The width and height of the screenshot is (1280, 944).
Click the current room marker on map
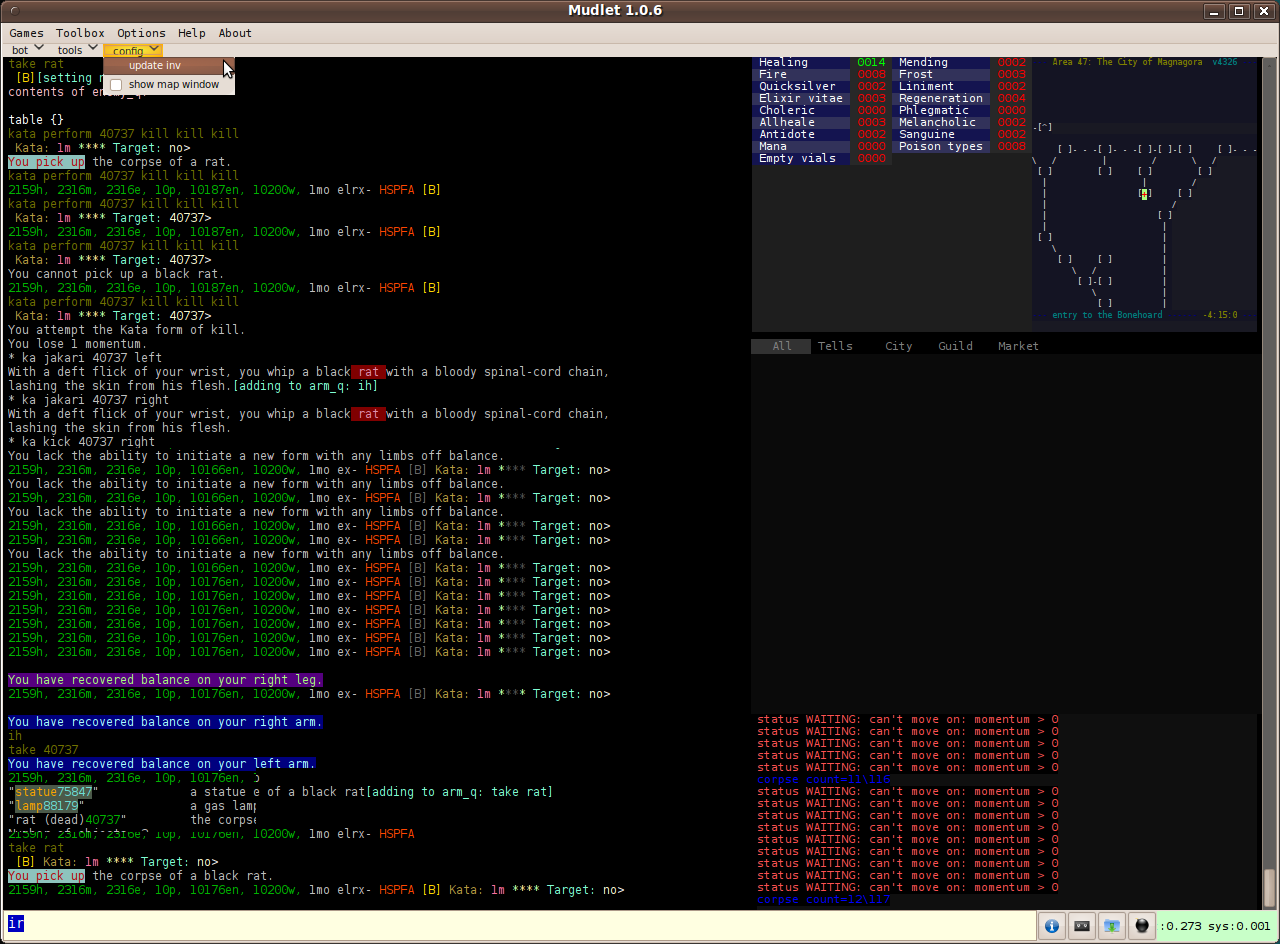(x=1145, y=194)
